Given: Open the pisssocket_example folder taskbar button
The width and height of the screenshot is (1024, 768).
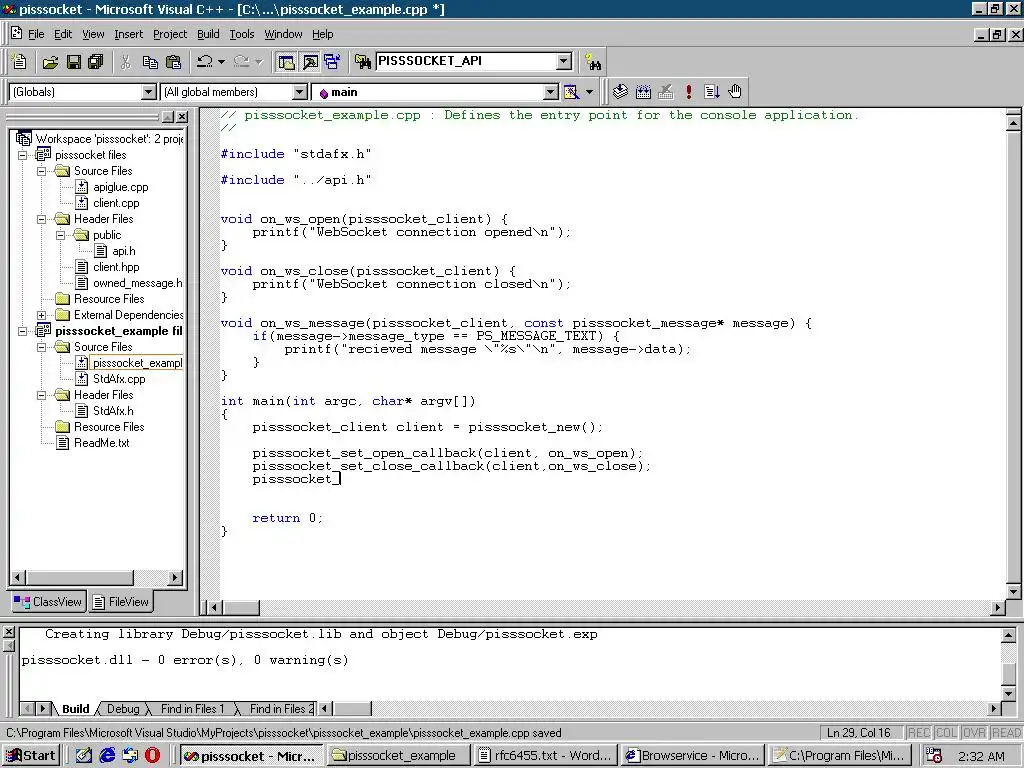Looking at the screenshot, I should coord(398,756).
